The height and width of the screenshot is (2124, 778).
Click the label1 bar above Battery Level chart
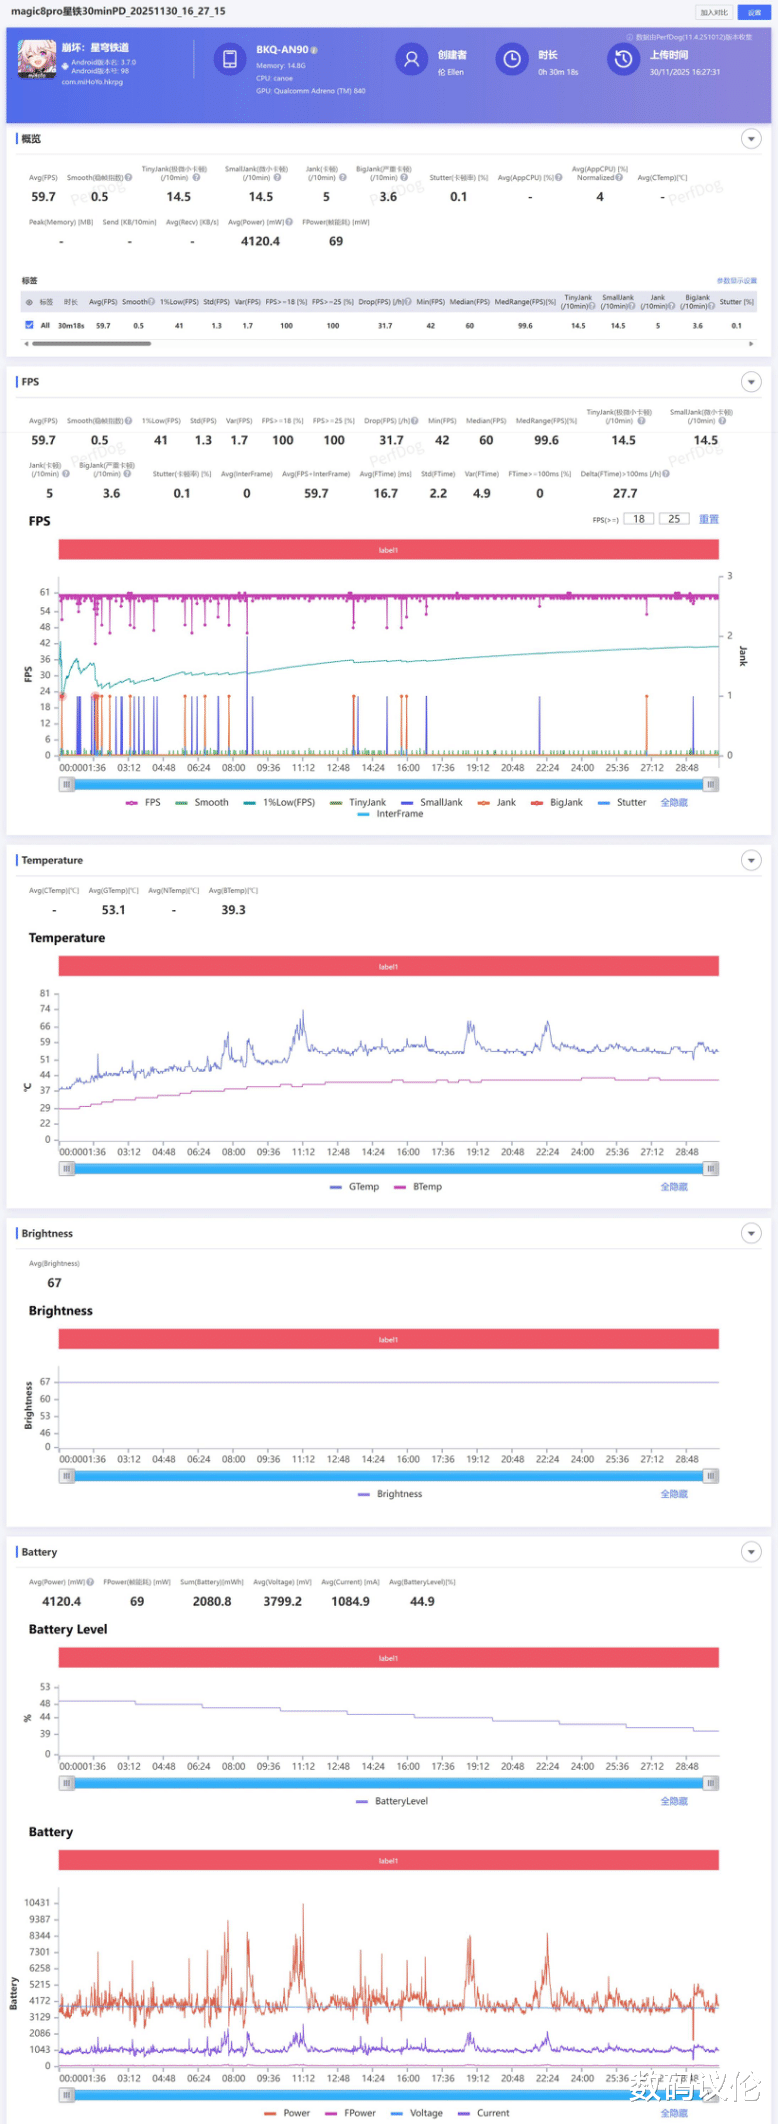pyautogui.click(x=388, y=1658)
